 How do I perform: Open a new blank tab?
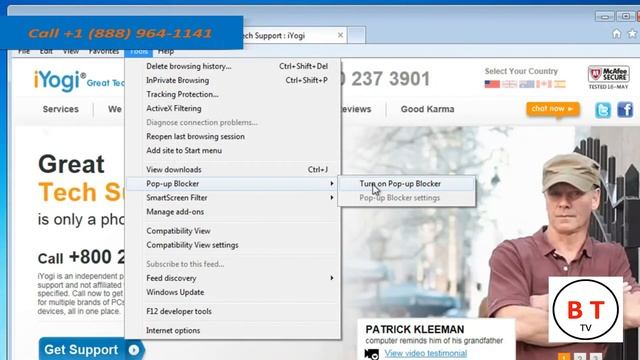pyautogui.click(x=356, y=36)
